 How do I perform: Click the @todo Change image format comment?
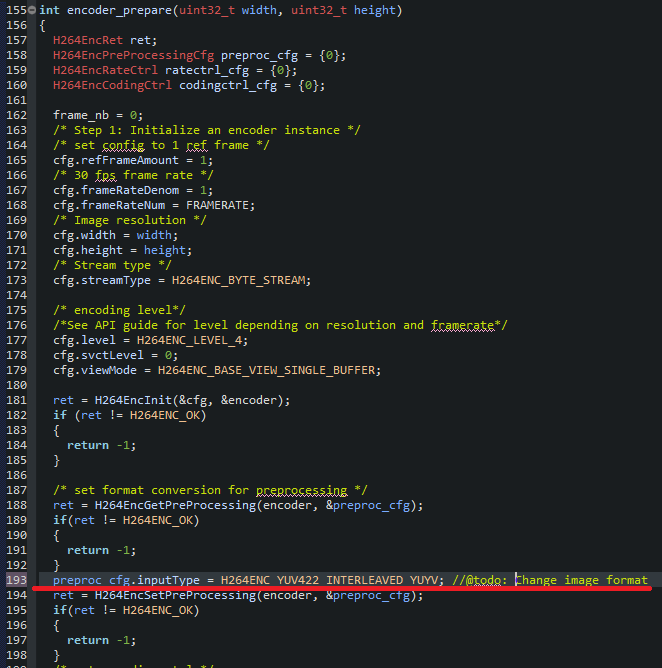click(550, 580)
